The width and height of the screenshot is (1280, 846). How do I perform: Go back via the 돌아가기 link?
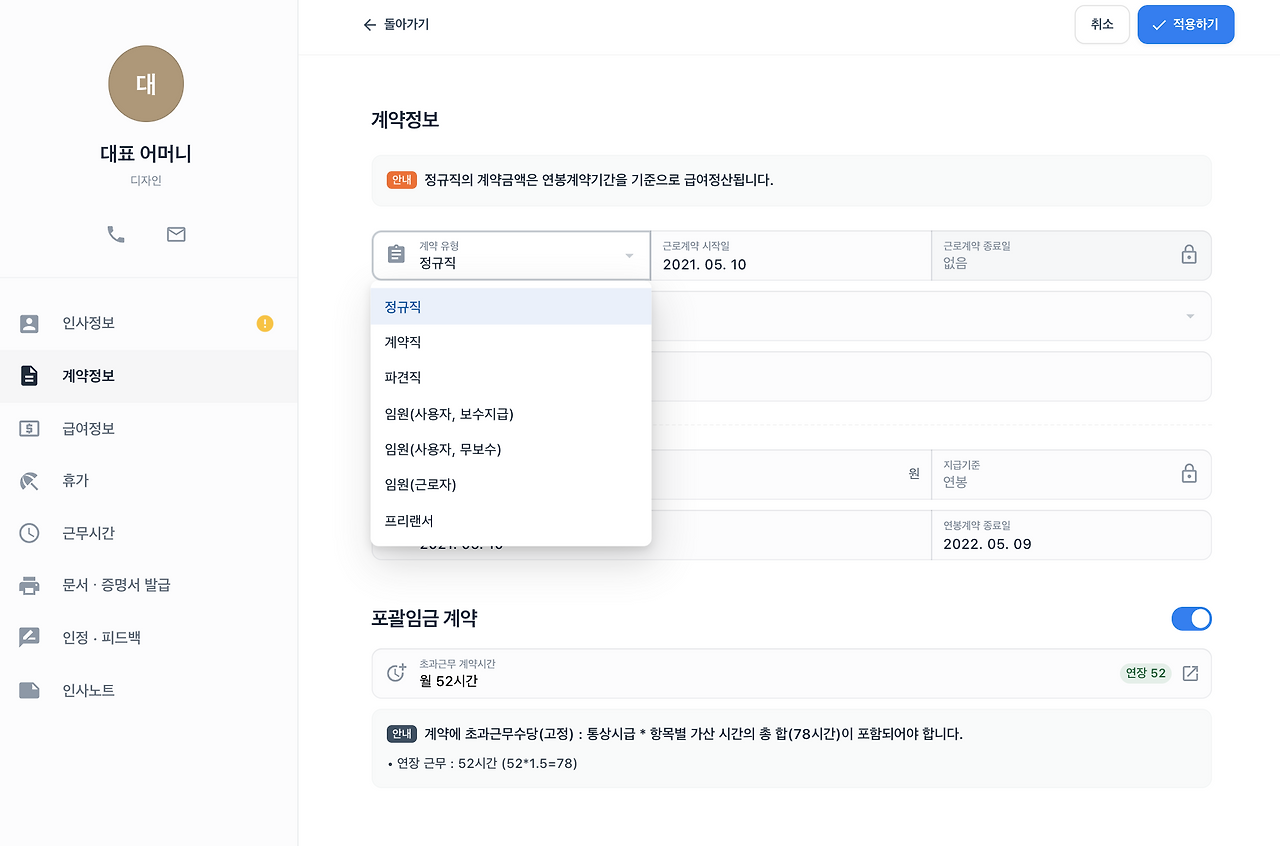pyautogui.click(x=396, y=25)
